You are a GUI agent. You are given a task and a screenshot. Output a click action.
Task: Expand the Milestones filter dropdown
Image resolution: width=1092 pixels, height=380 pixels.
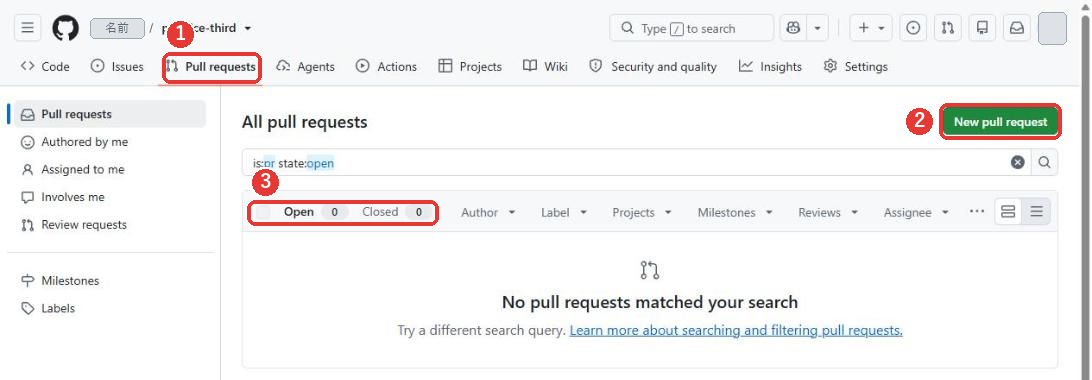point(735,212)
